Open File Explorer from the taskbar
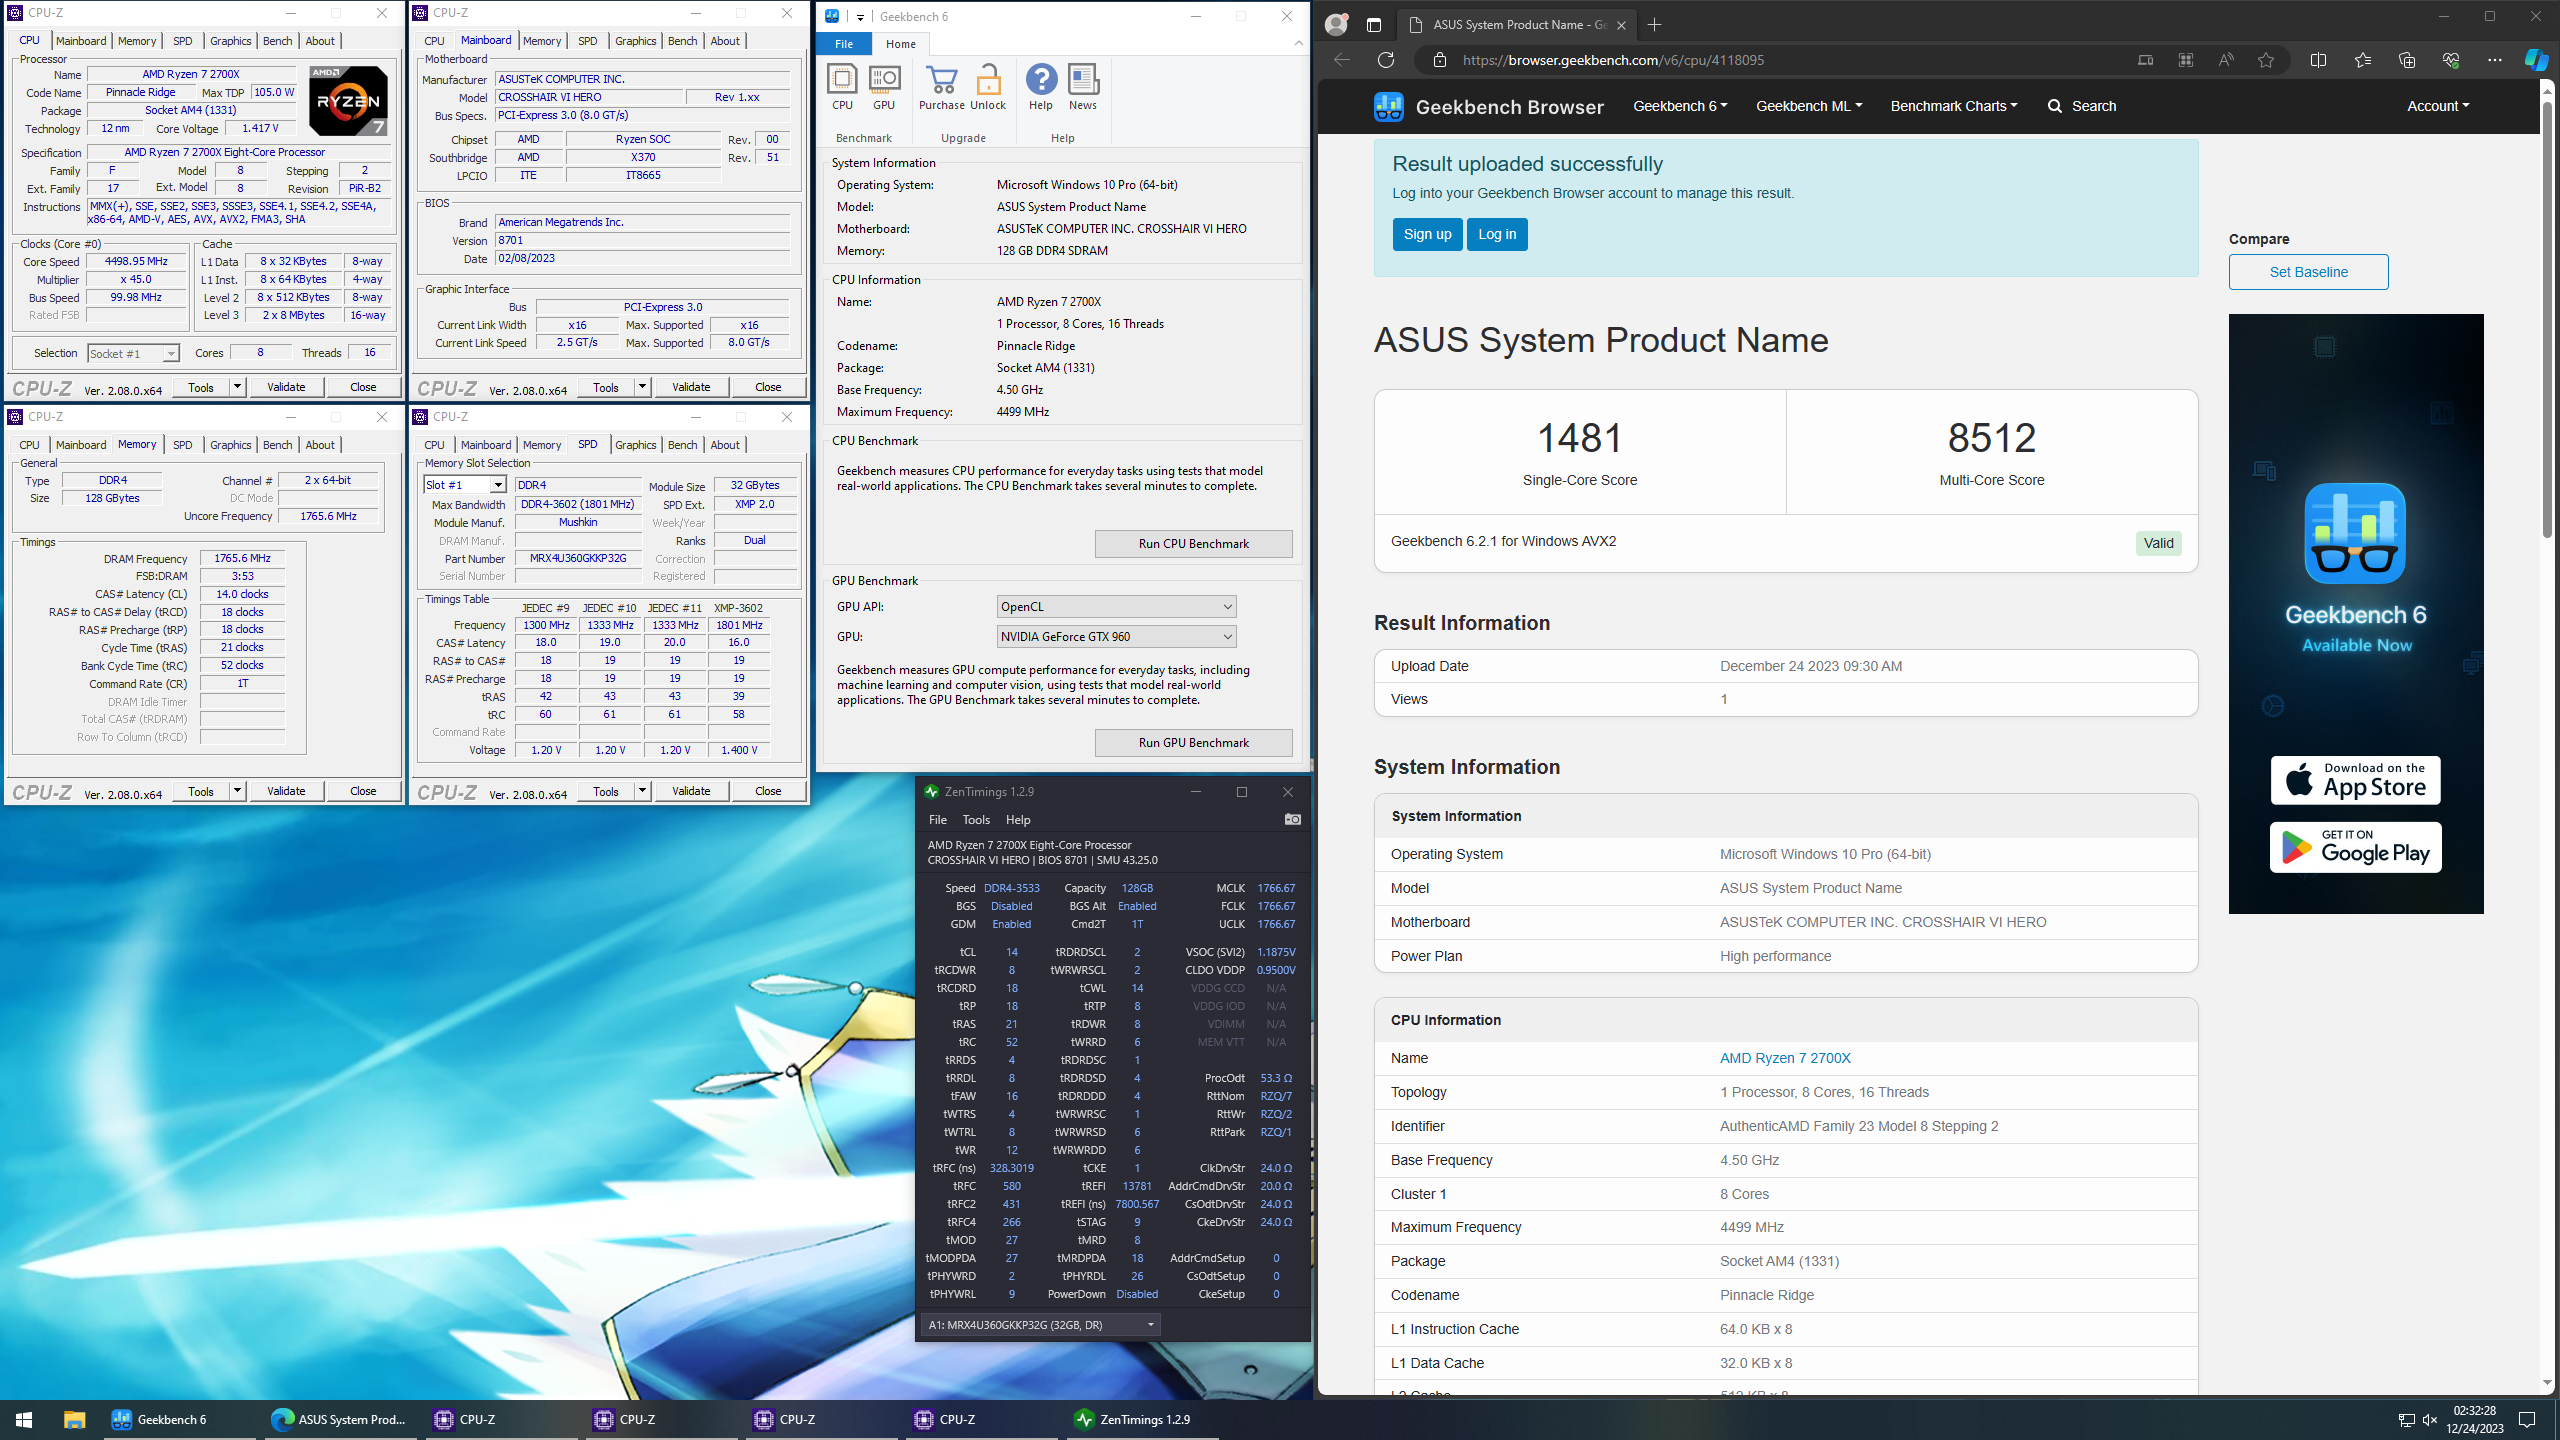This screenshot has width=2560, height=1440. (74, 1419)
